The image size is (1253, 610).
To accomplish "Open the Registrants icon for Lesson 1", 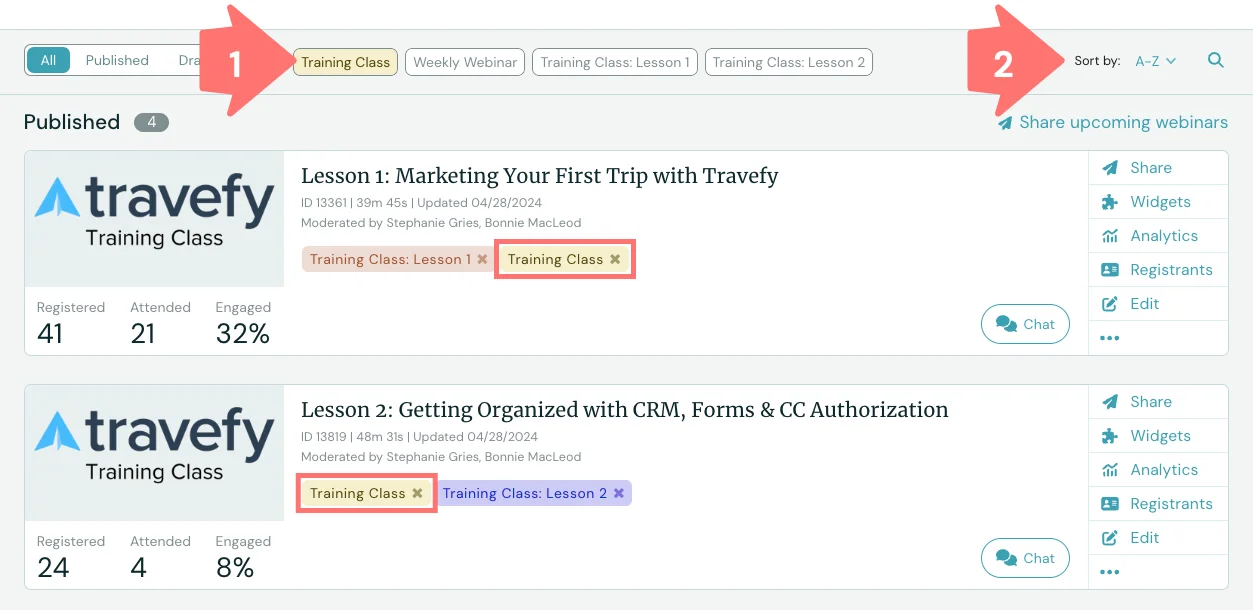I will 1110,269.
